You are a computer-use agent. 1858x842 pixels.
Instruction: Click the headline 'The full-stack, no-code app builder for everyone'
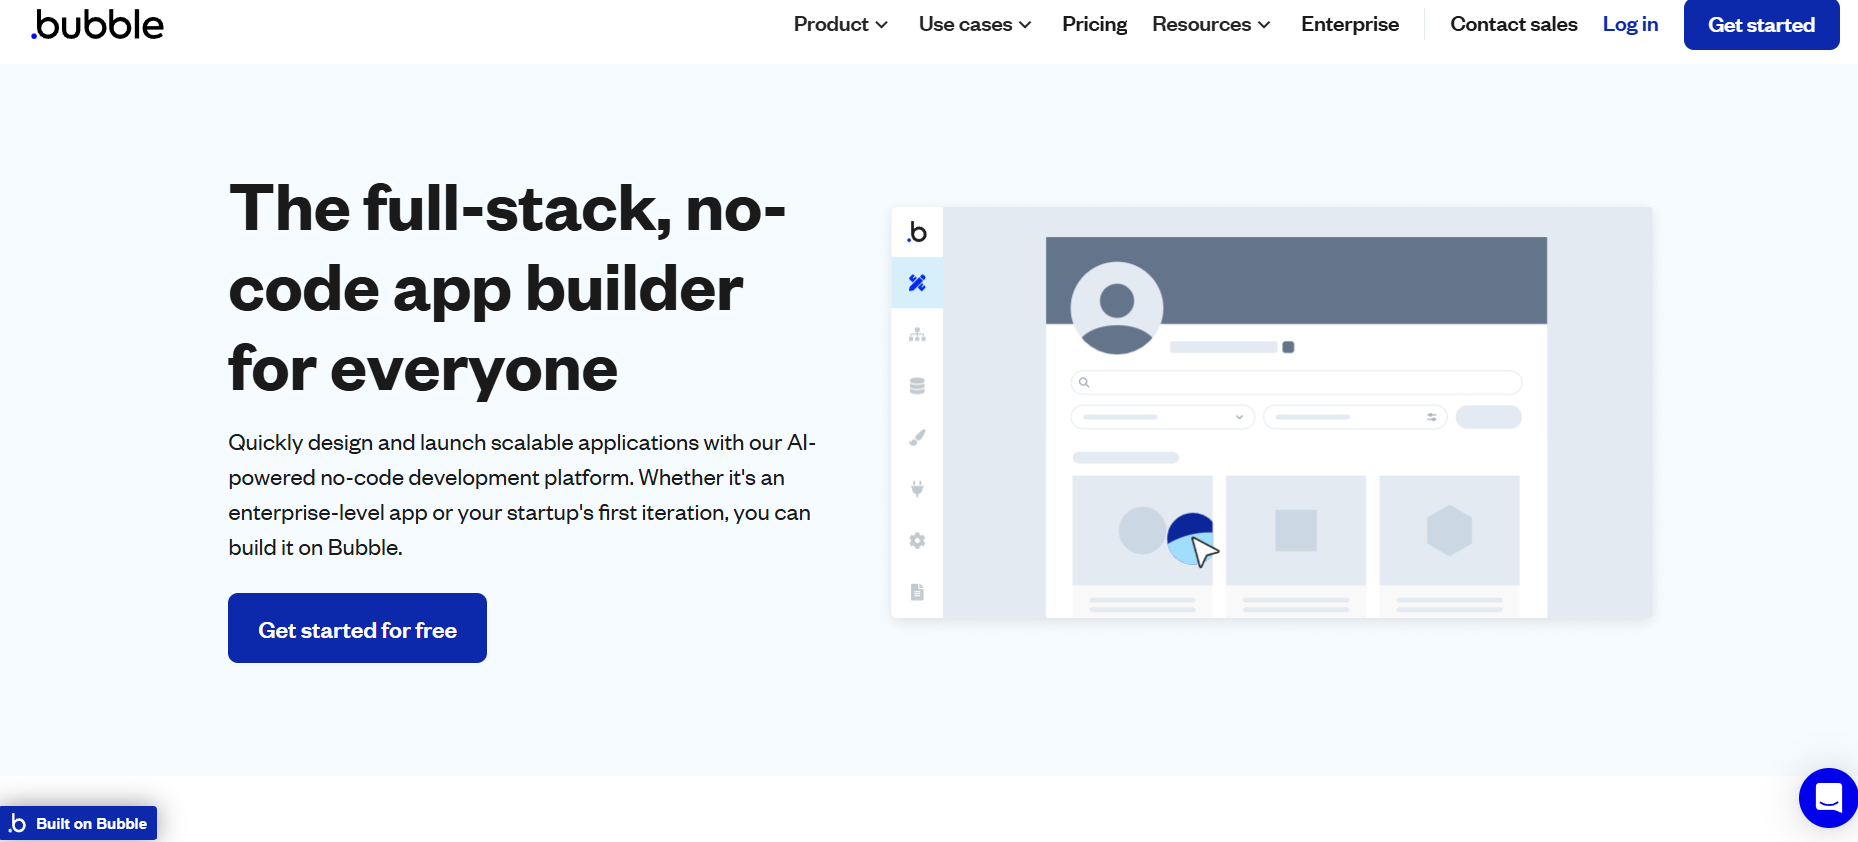coord(507,289)
